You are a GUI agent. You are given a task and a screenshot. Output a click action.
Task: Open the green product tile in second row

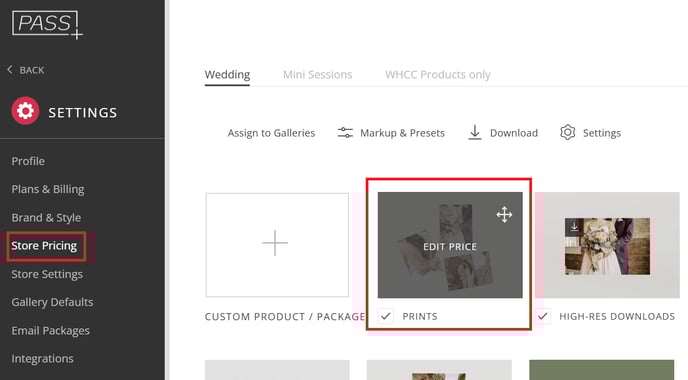(602, 370)
